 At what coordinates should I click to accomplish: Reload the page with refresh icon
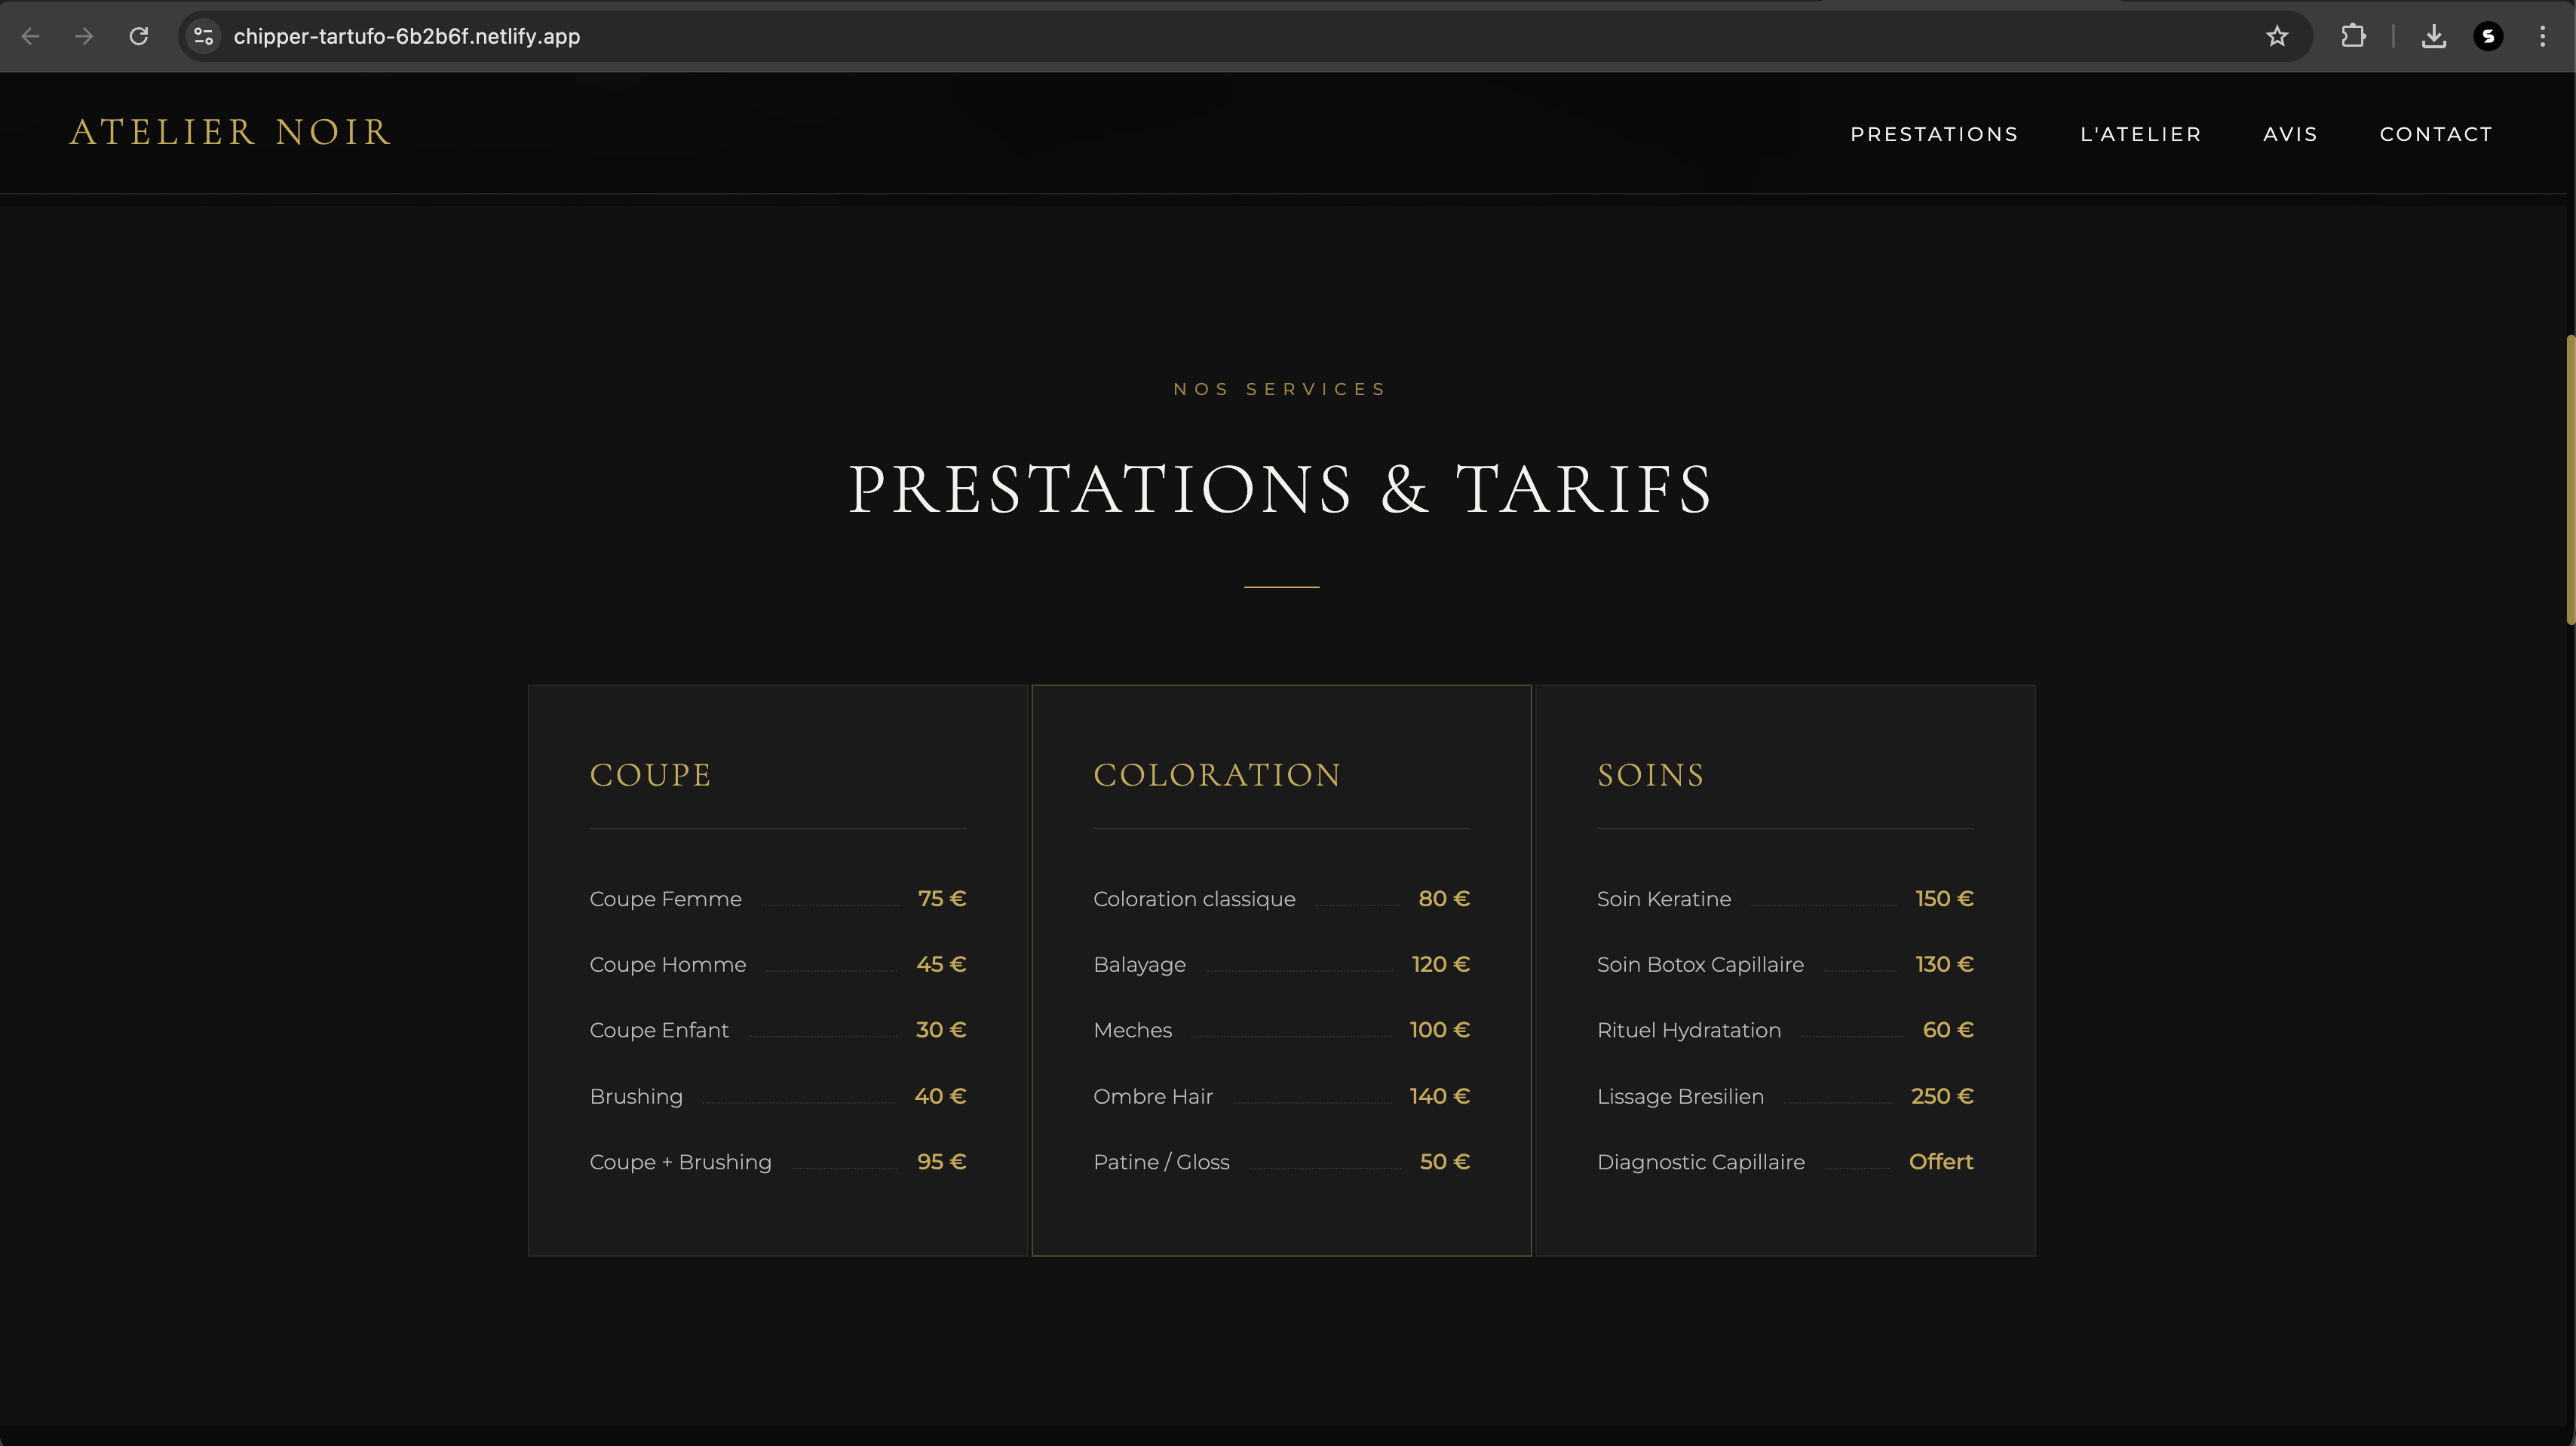click(139, 37)
